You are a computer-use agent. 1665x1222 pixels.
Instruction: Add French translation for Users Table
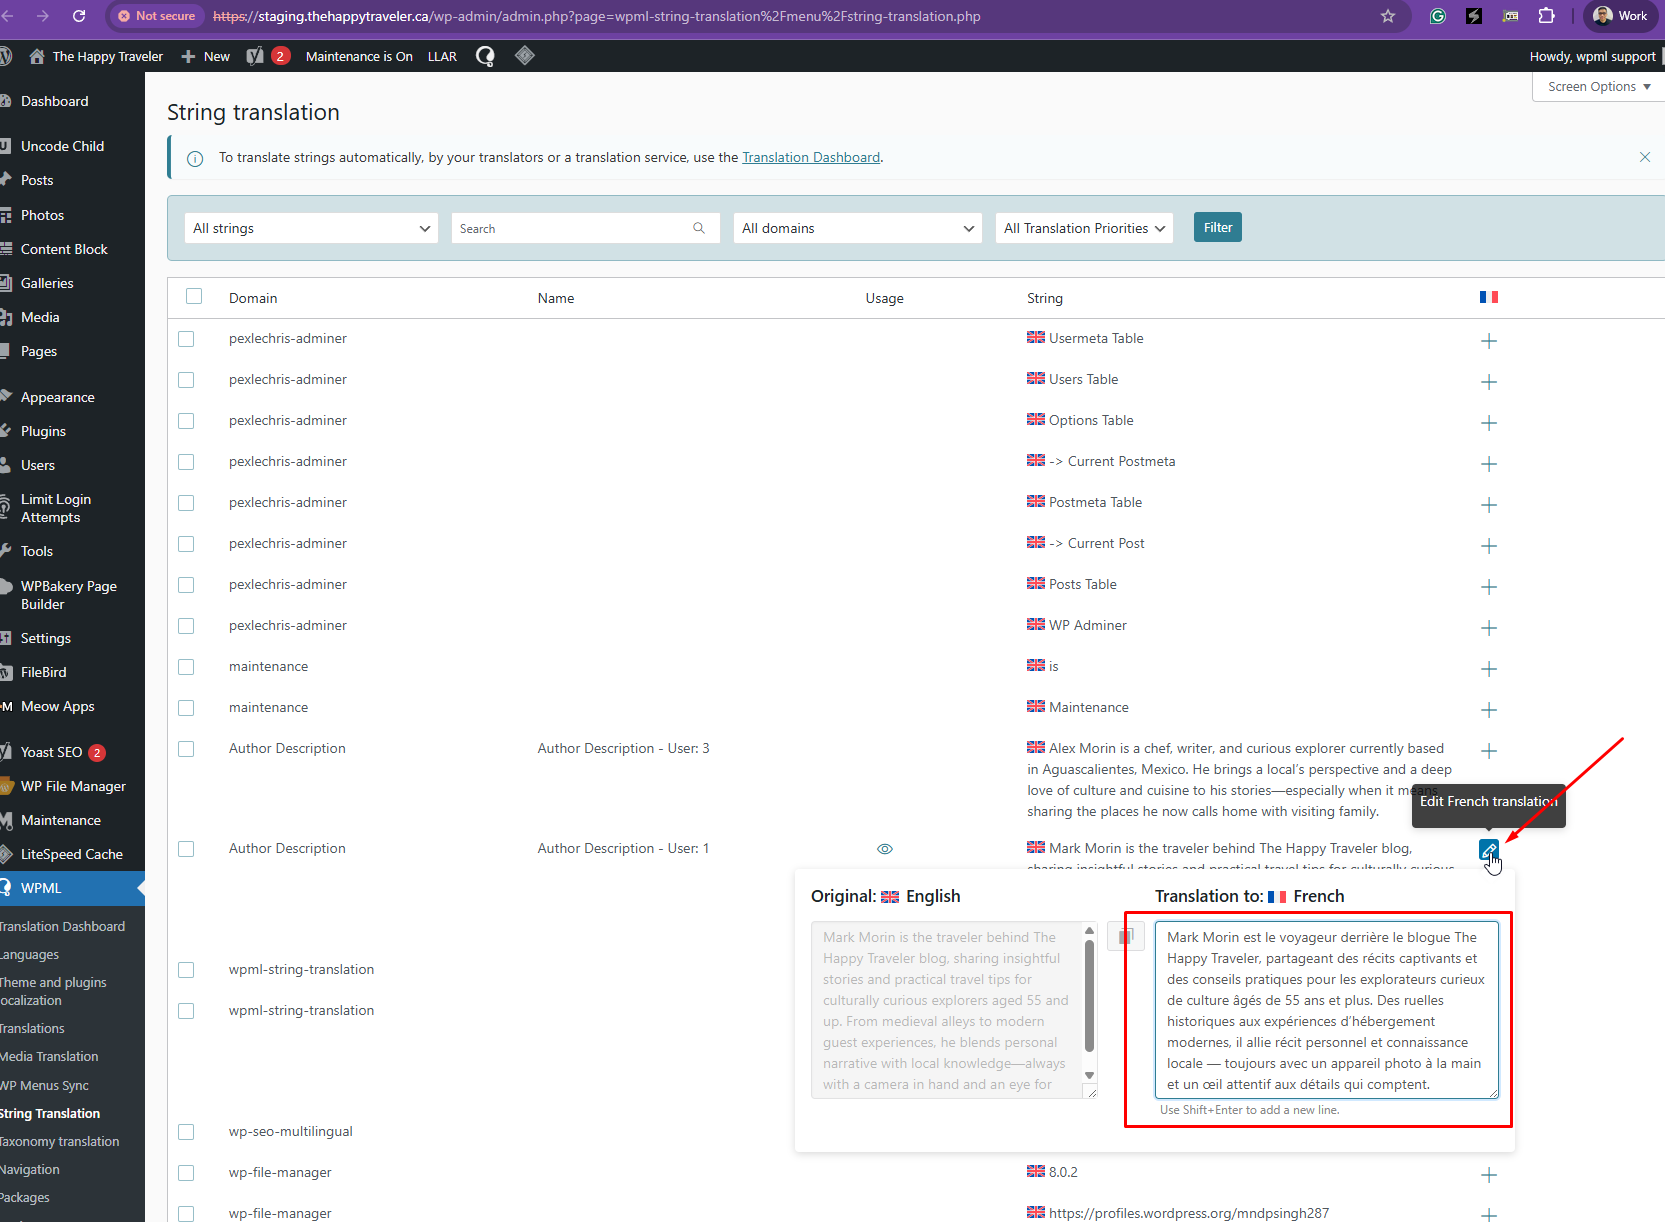[x=1489, y=382]
